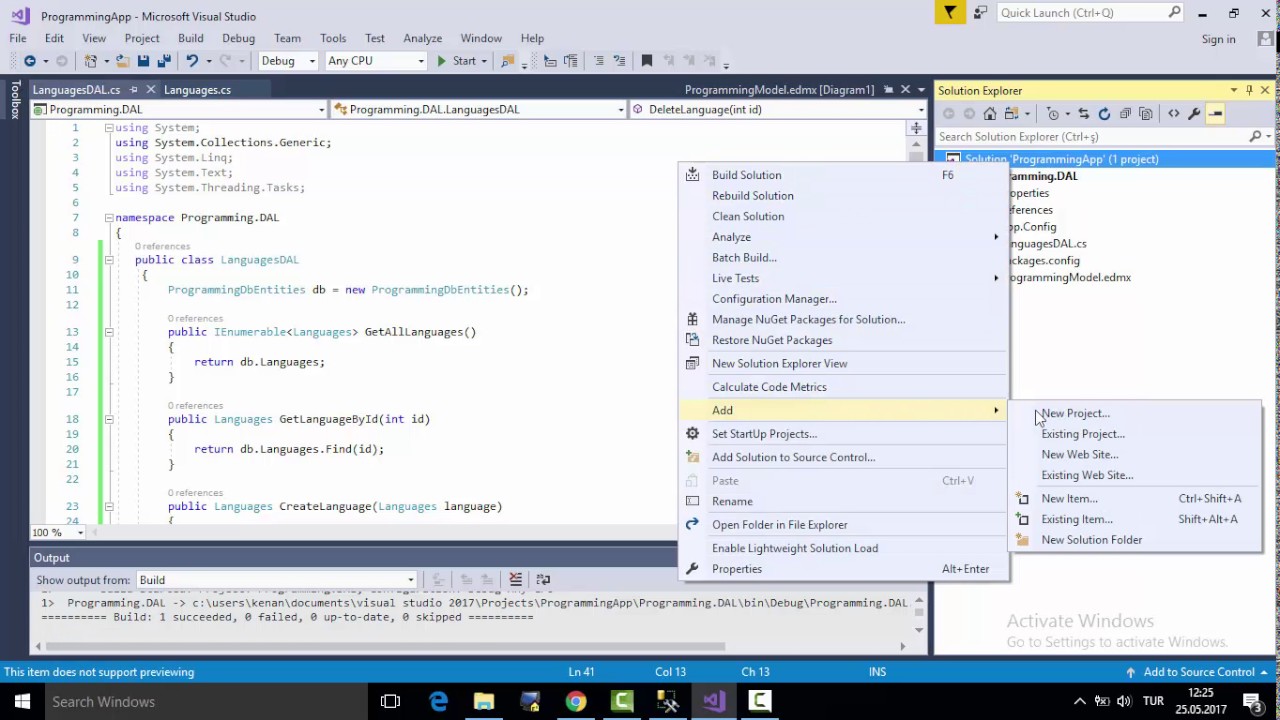
Task: Collapse the LanguagesDAL class code block
Action: point(109,260)
